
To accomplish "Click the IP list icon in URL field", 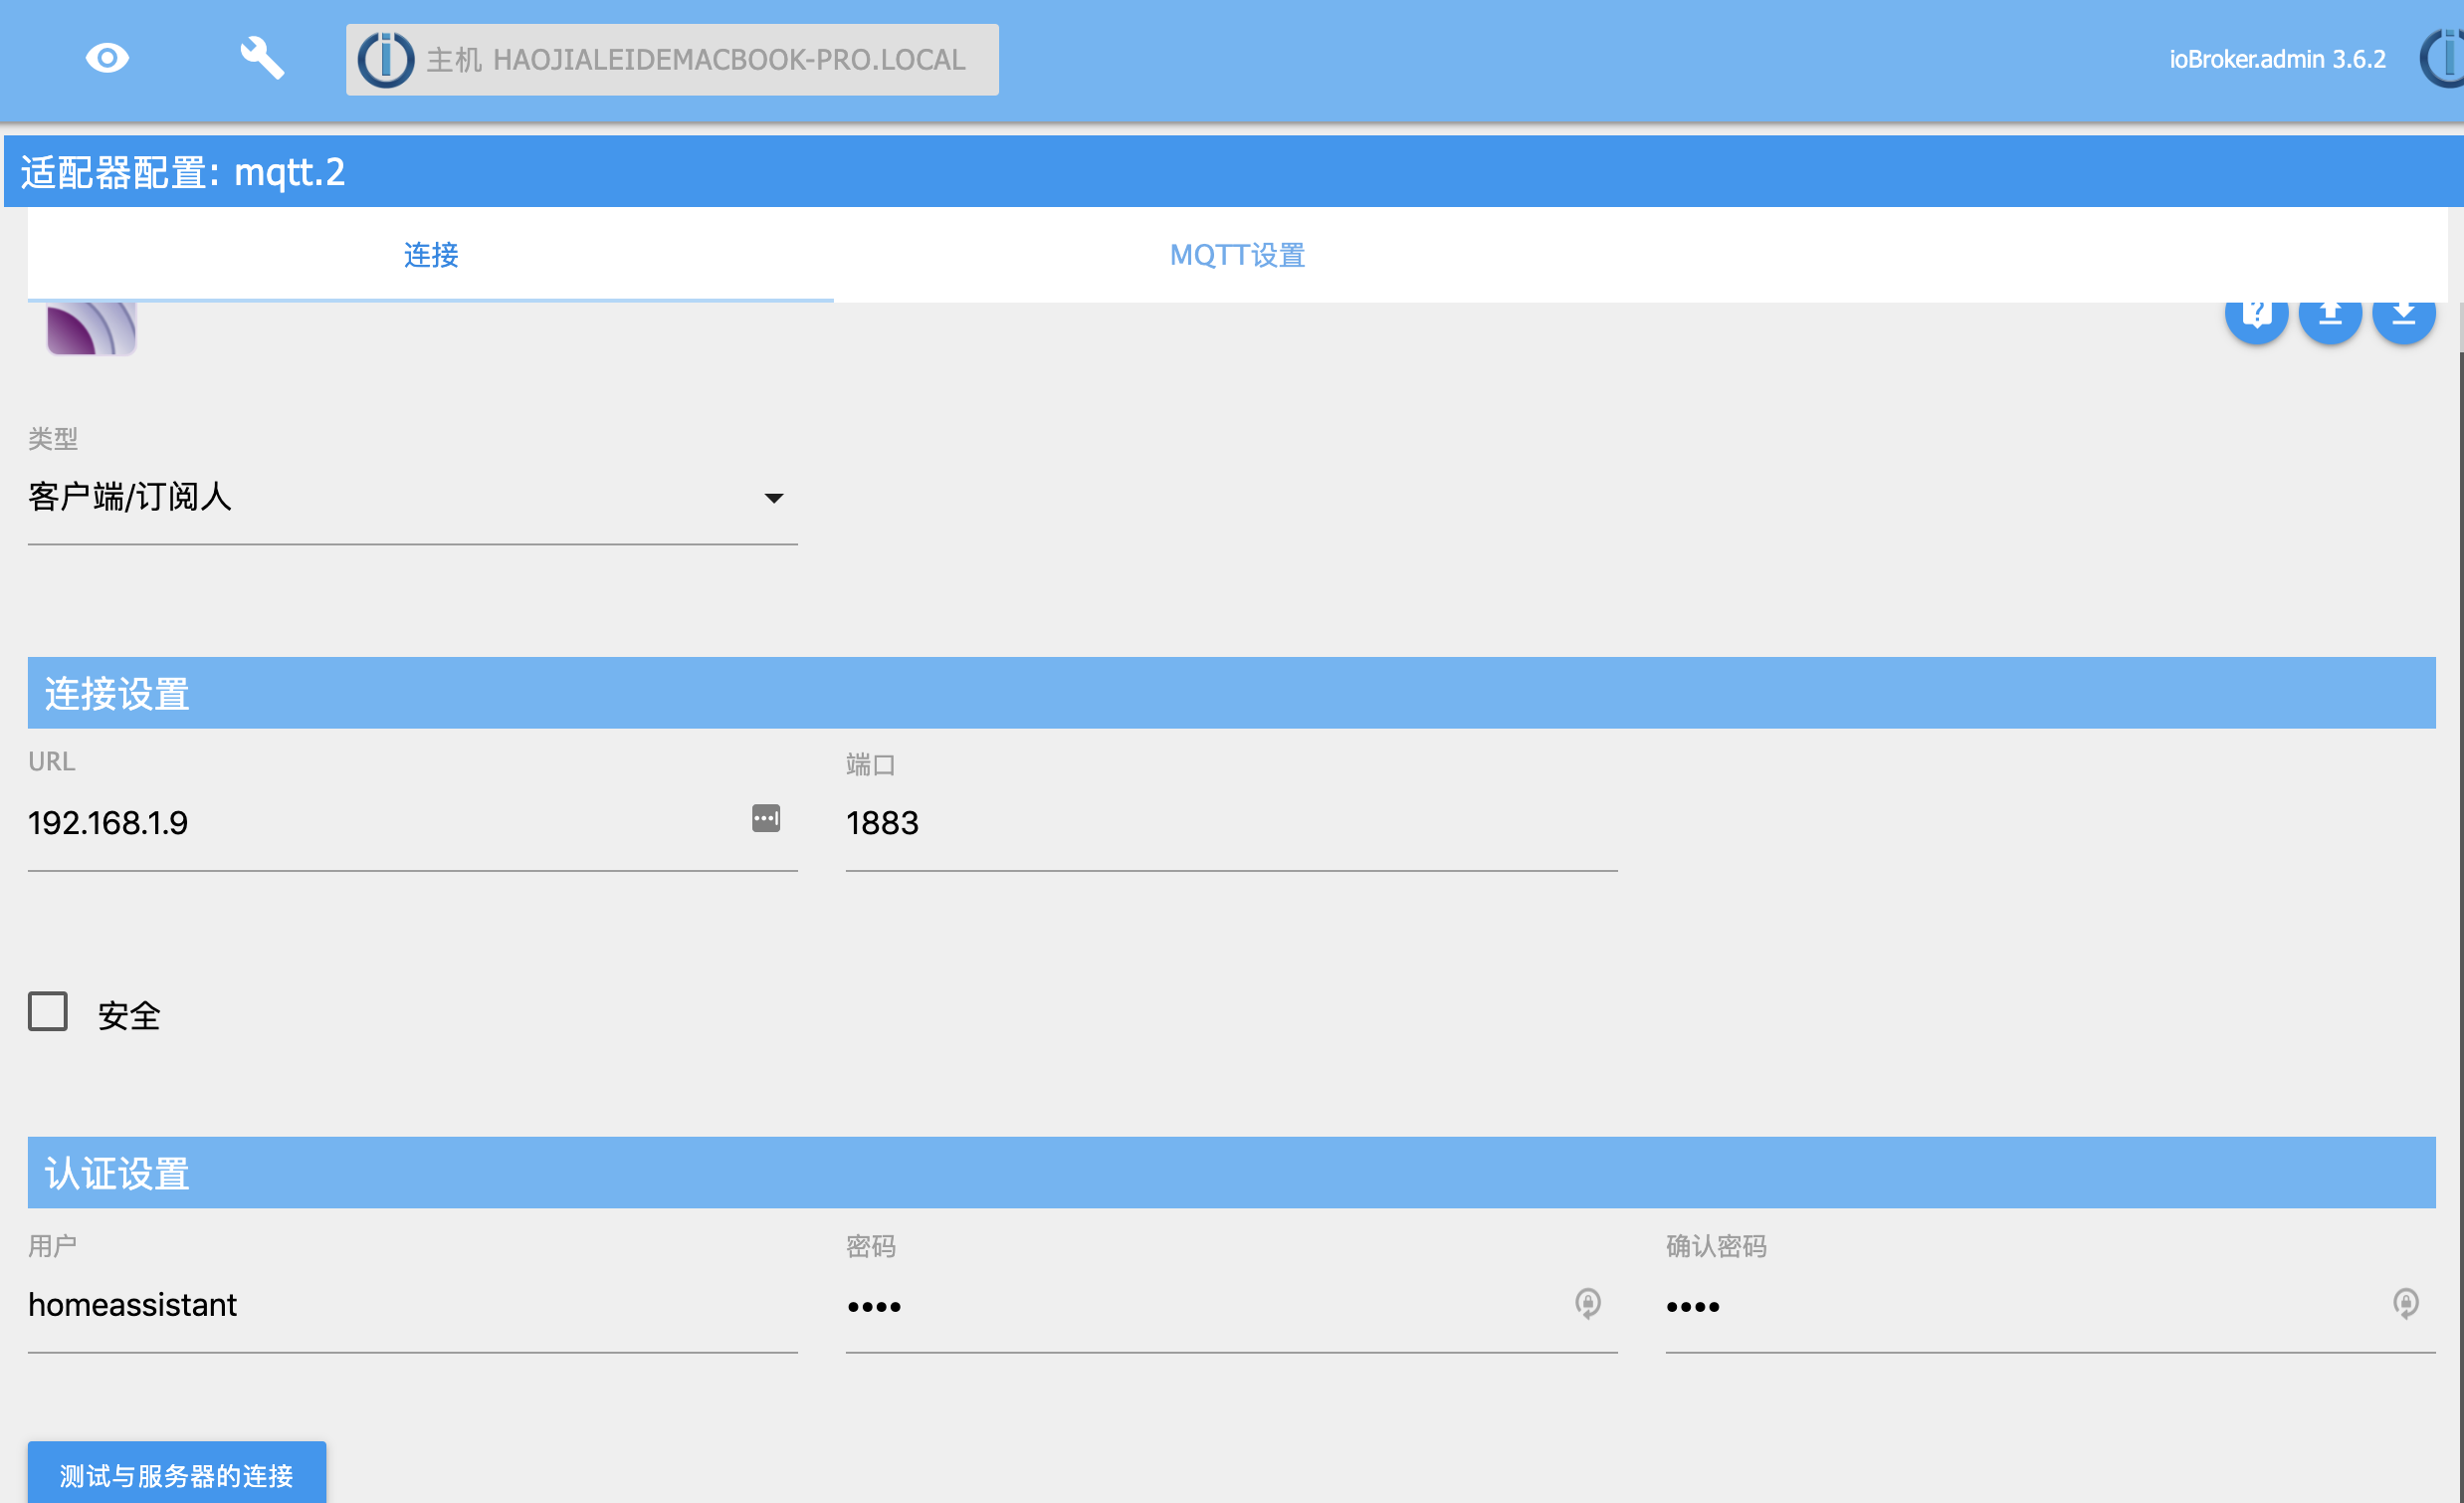I will click(x=766, y=818).
